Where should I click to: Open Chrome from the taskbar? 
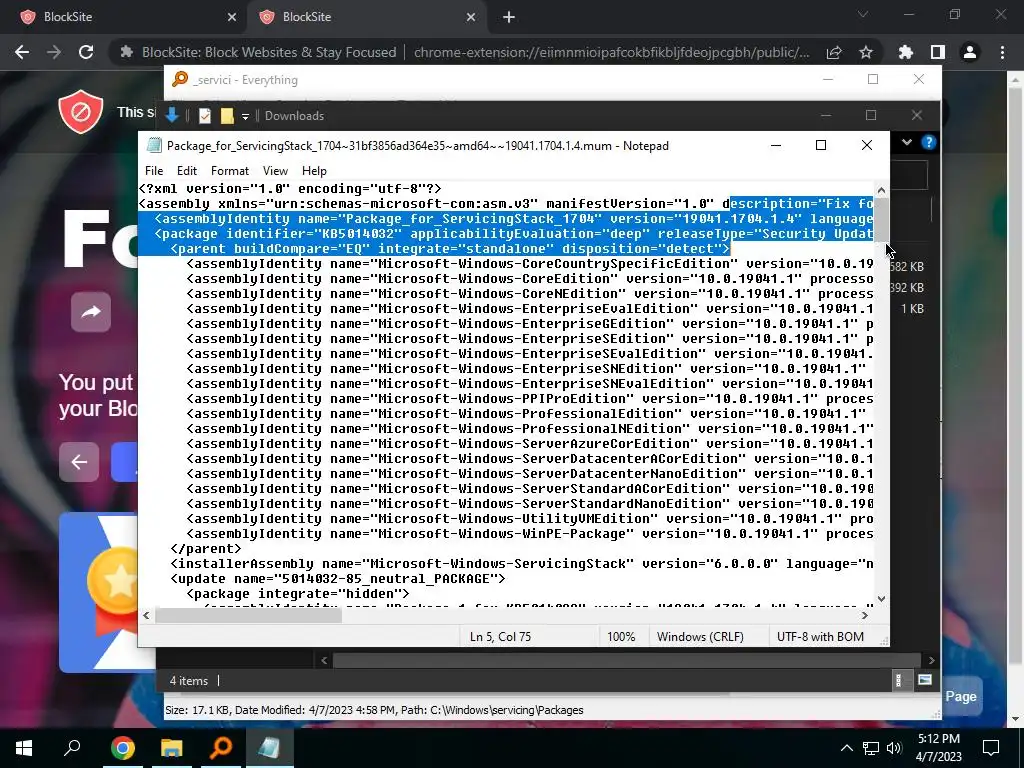pyautogui.click(x=122, y=748)
